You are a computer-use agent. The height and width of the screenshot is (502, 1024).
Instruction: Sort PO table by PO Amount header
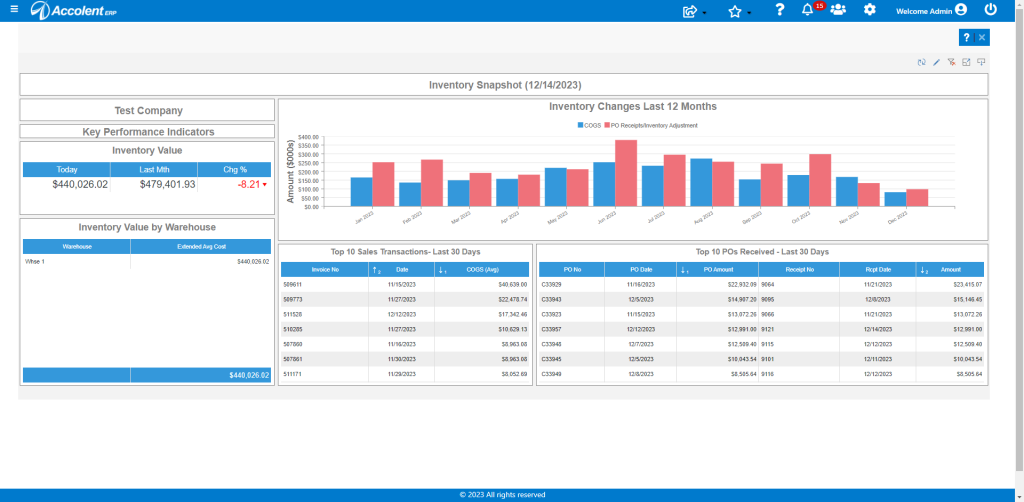click(x=717, y=269)
